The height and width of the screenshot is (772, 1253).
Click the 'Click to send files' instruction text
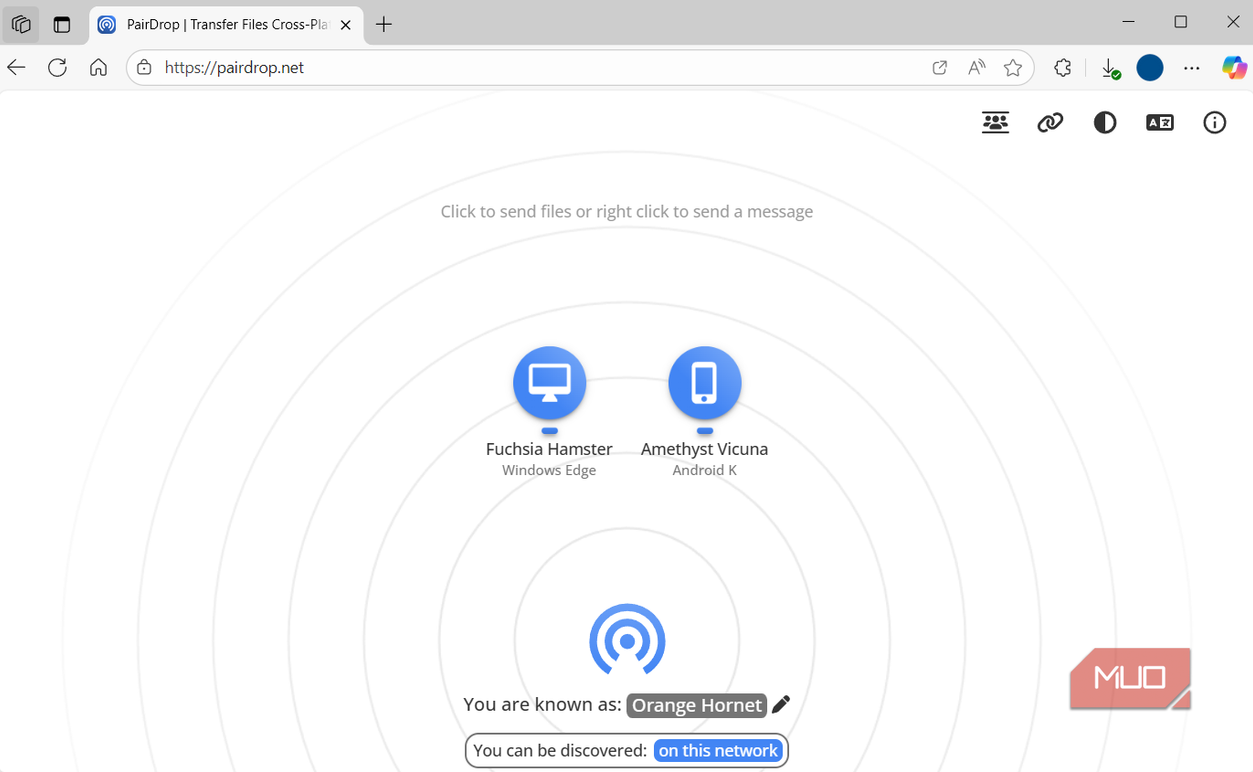click(x=627, y=212)
